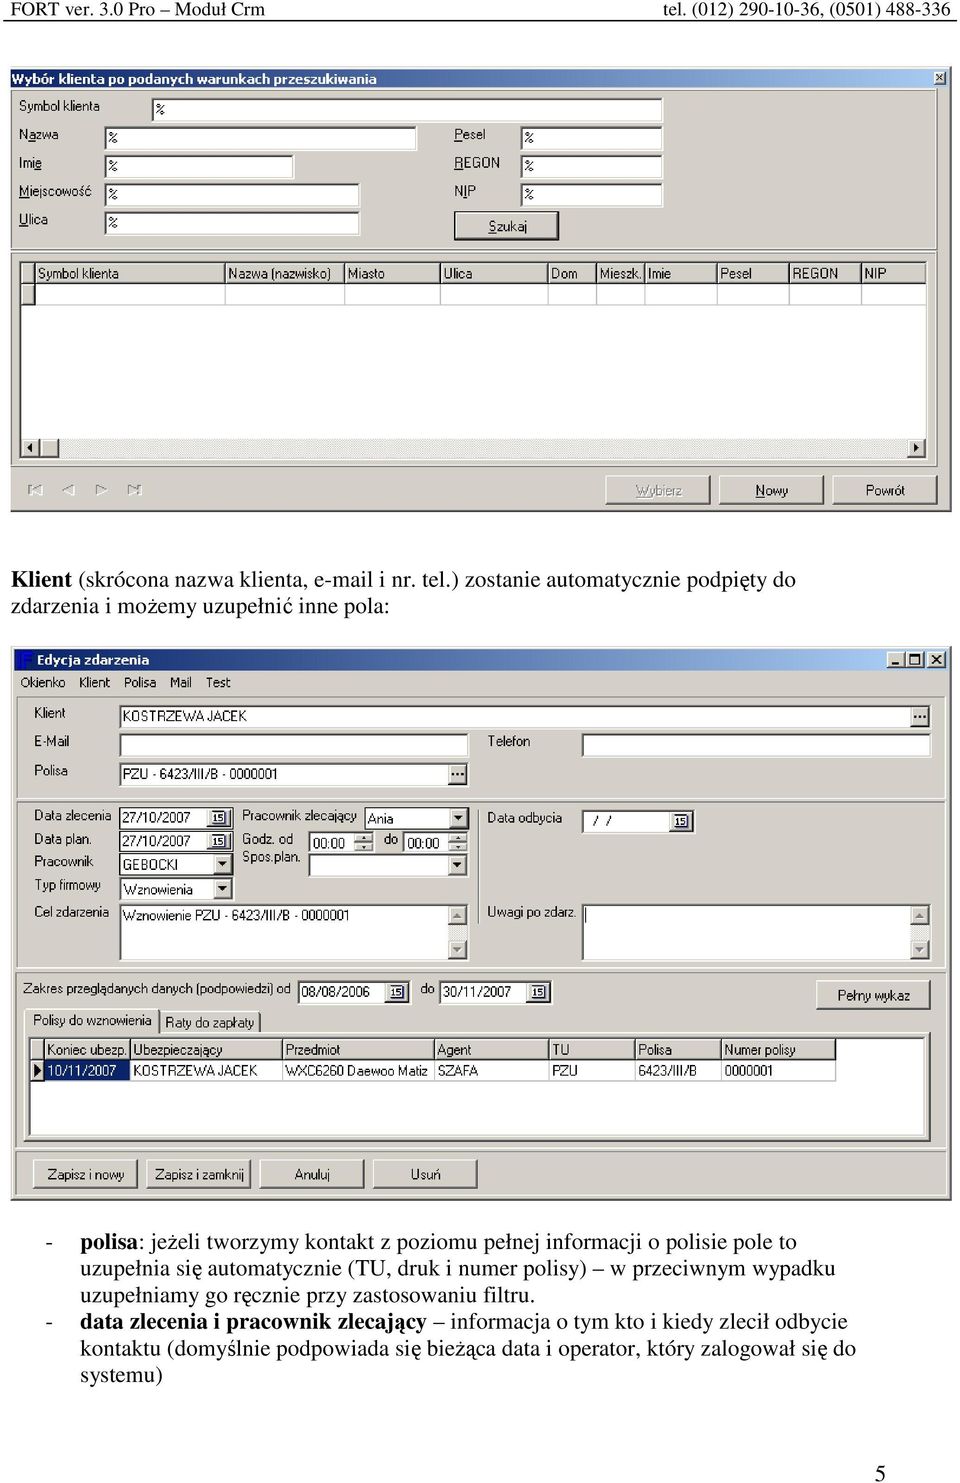The image size is (960, 1483).
Task: Open client lookup ellipsis button beside Klient
Action: (x=920, y=717)
